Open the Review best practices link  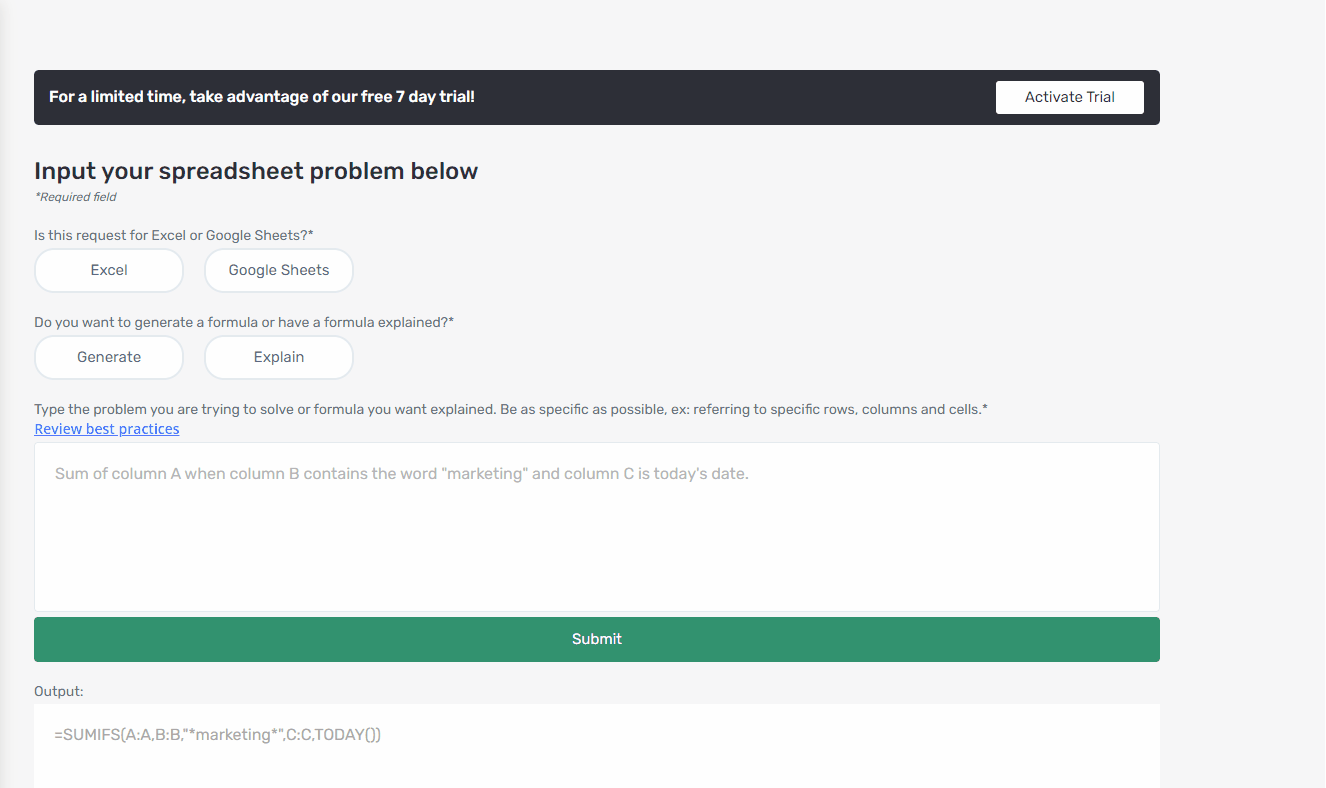[106, 428]
